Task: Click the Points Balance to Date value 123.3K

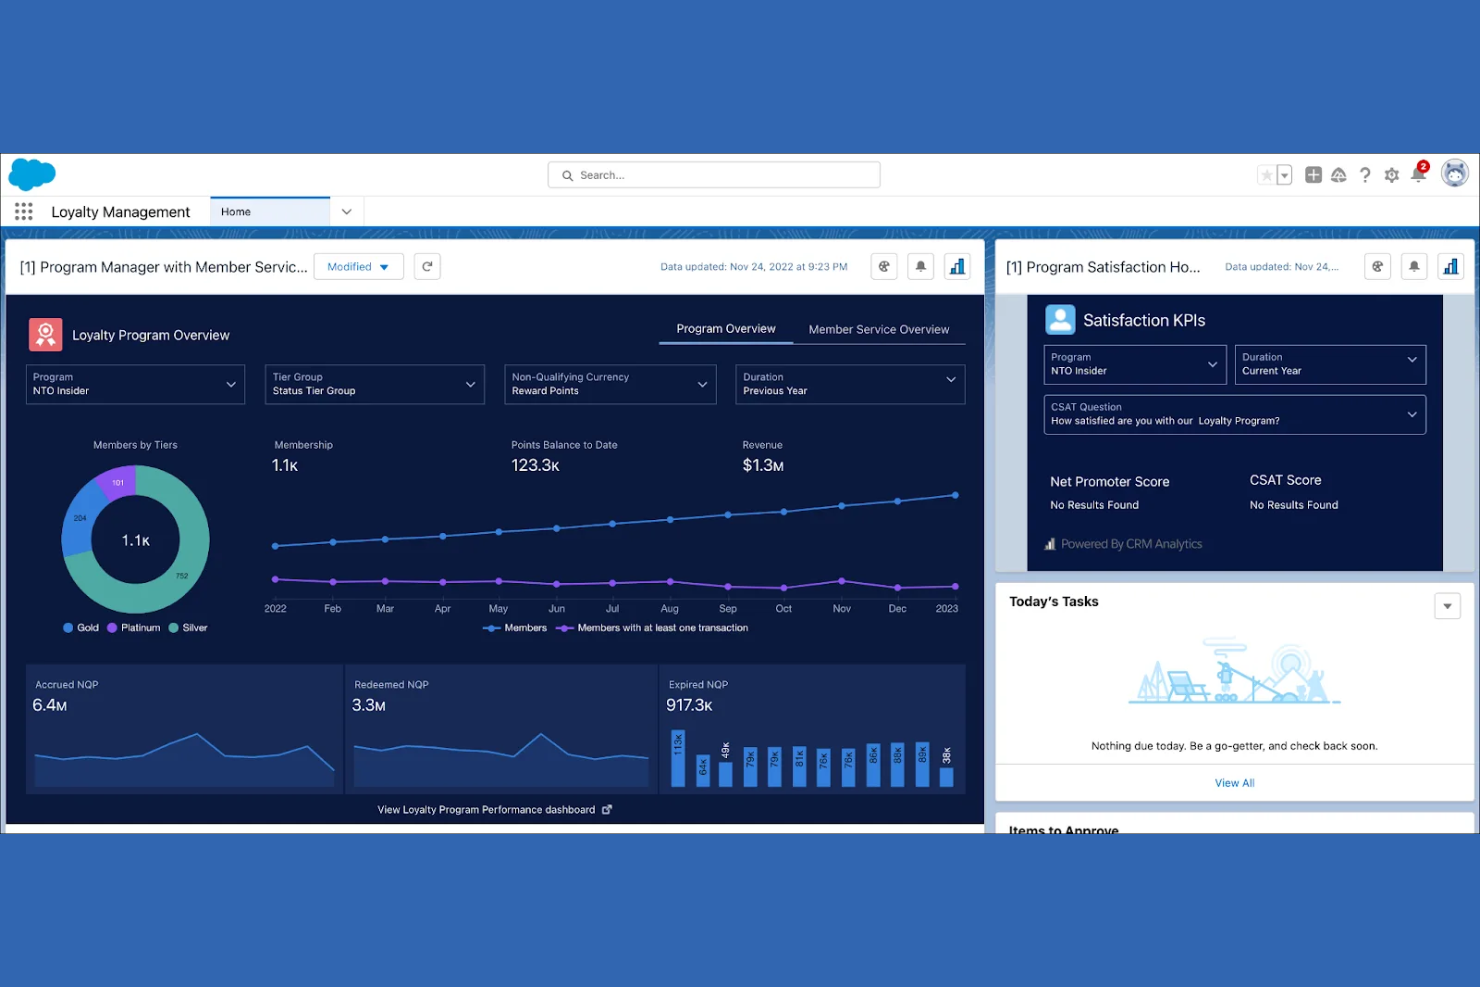Action: 535,465
